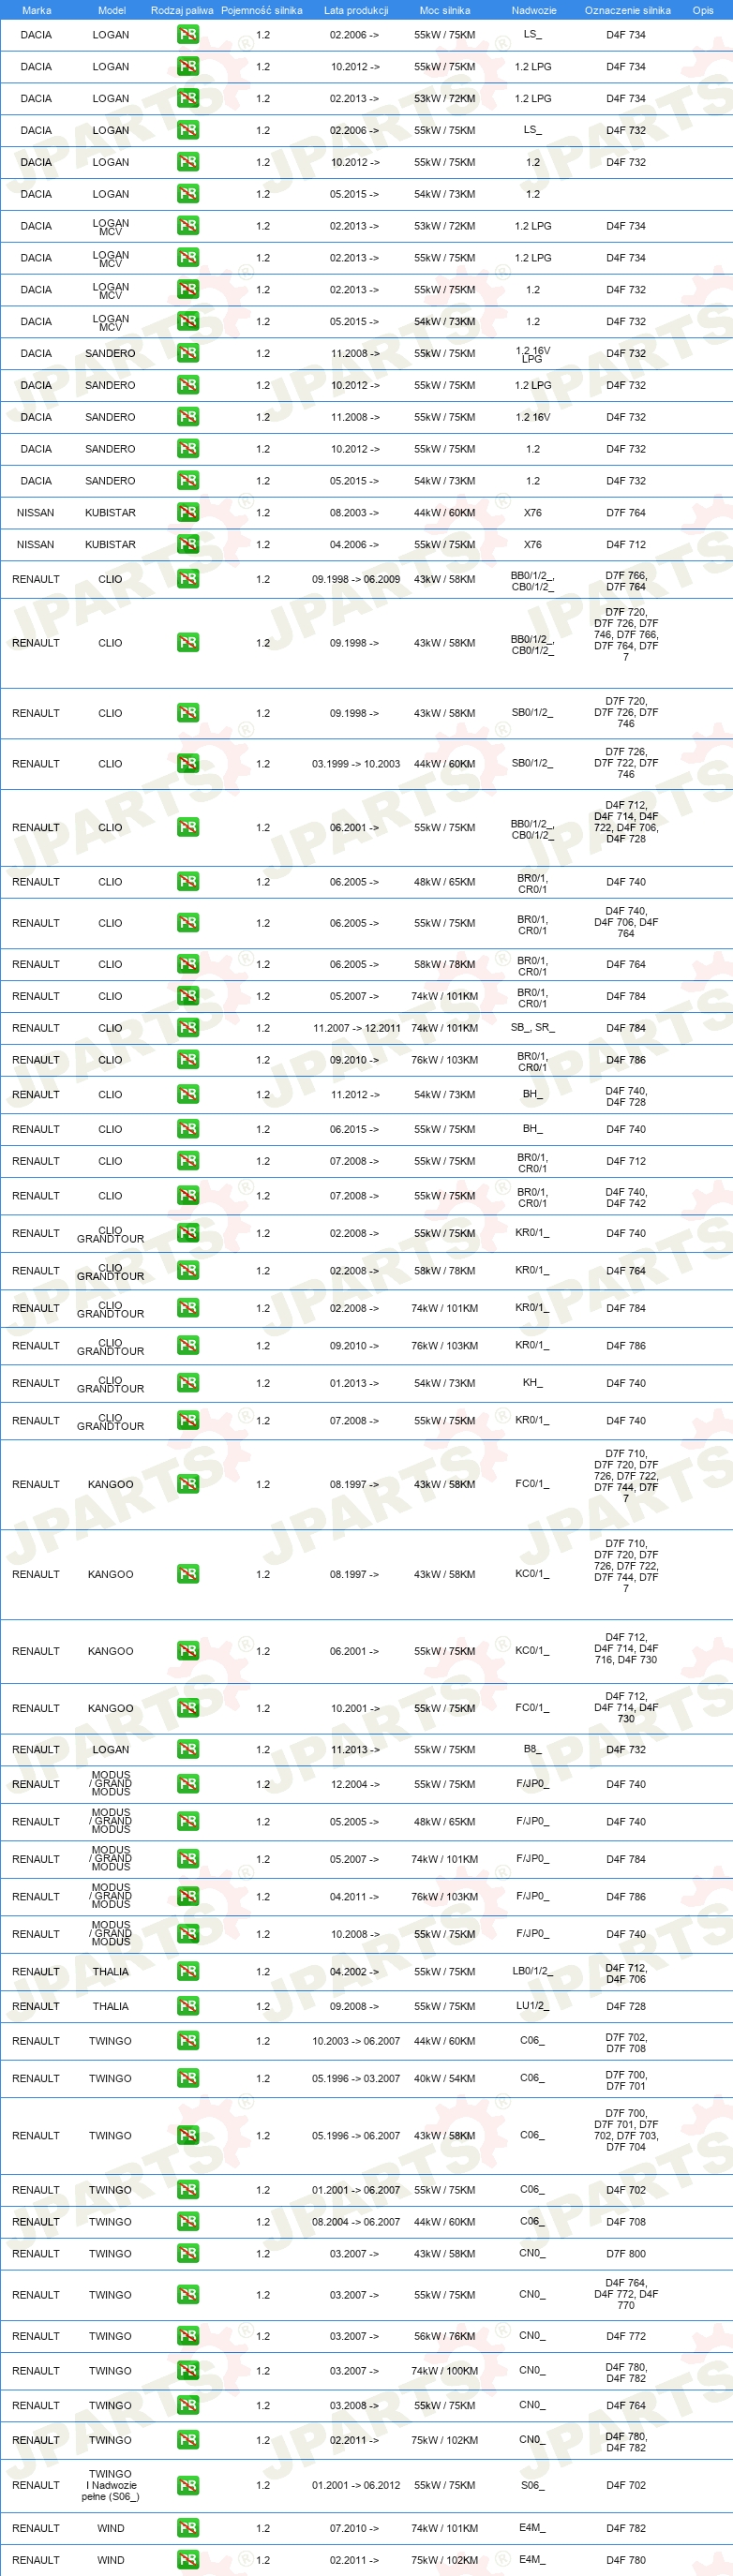Select the '74kW / 100KM' Twingo power cell

(x=445, y=2372)
